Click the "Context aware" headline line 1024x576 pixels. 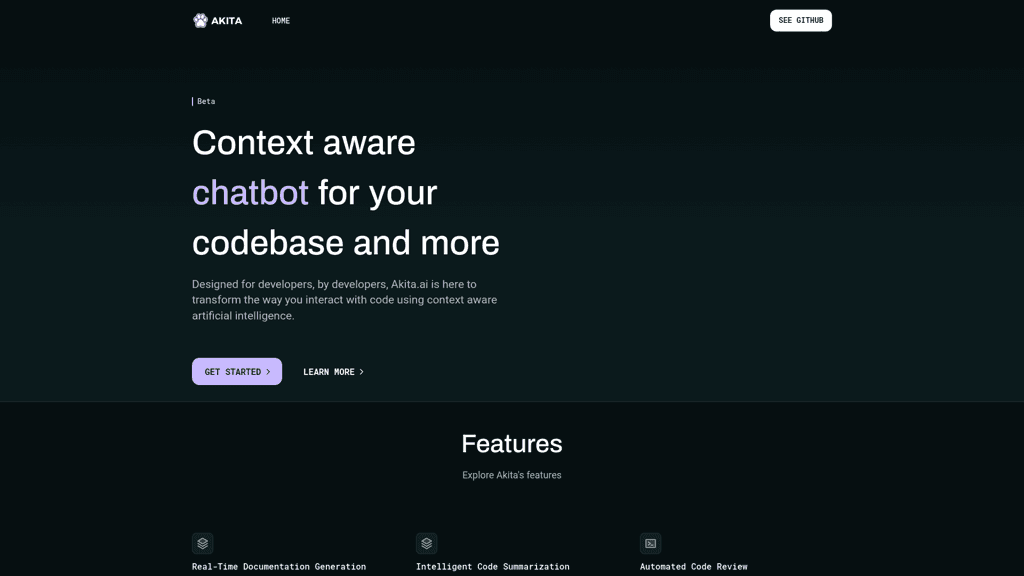(x=304, y=143)
